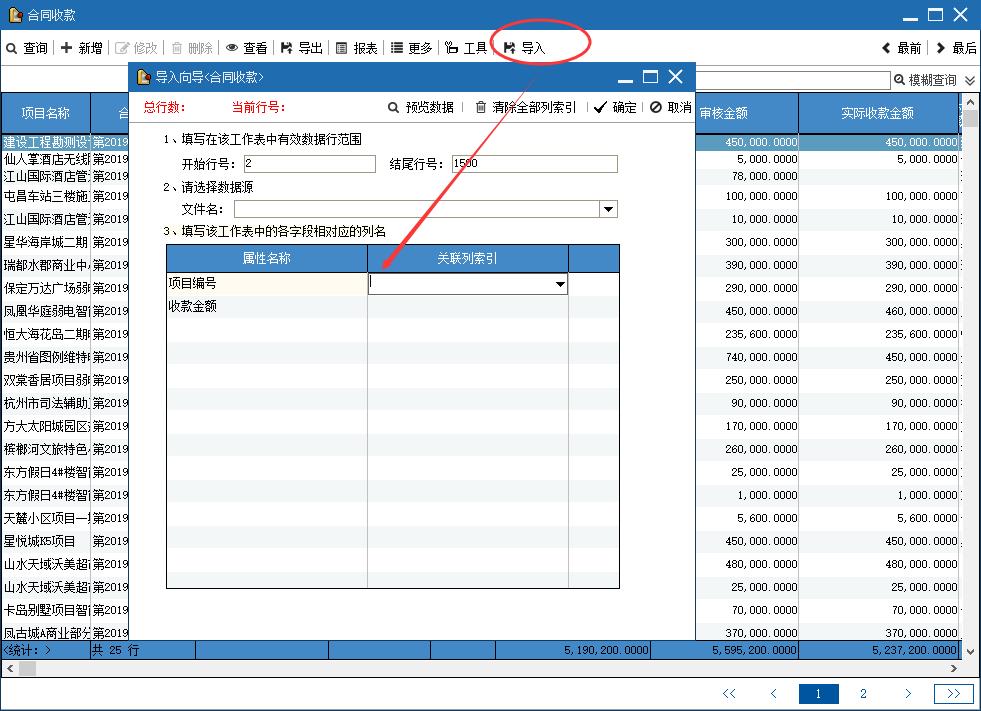
Task: Click 新增 to add a record
Action: tap(81, 48)
